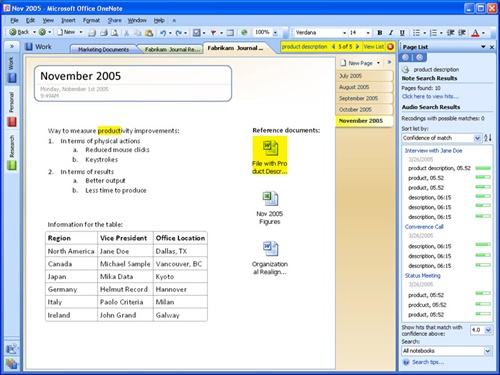Screen dimensions: 500x375
Task: Click the Print icon in toolbar
Action: (104, 33)
